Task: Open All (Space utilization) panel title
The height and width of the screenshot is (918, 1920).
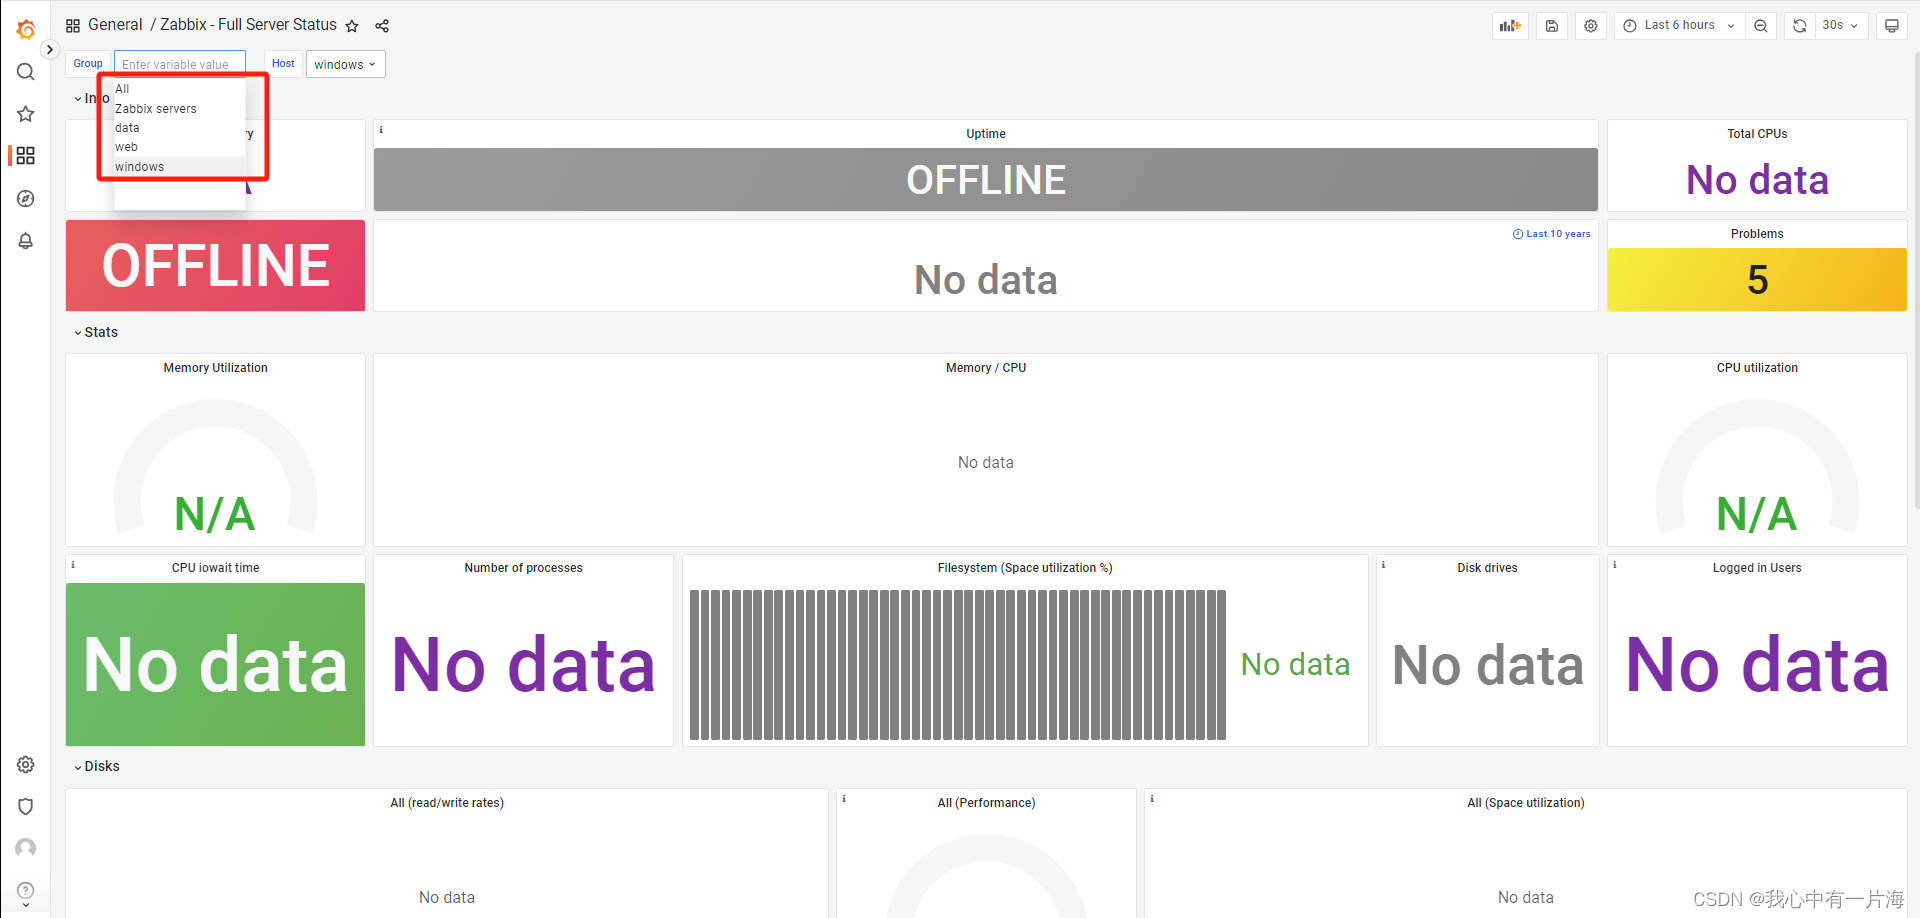Action: [1526, 803]
